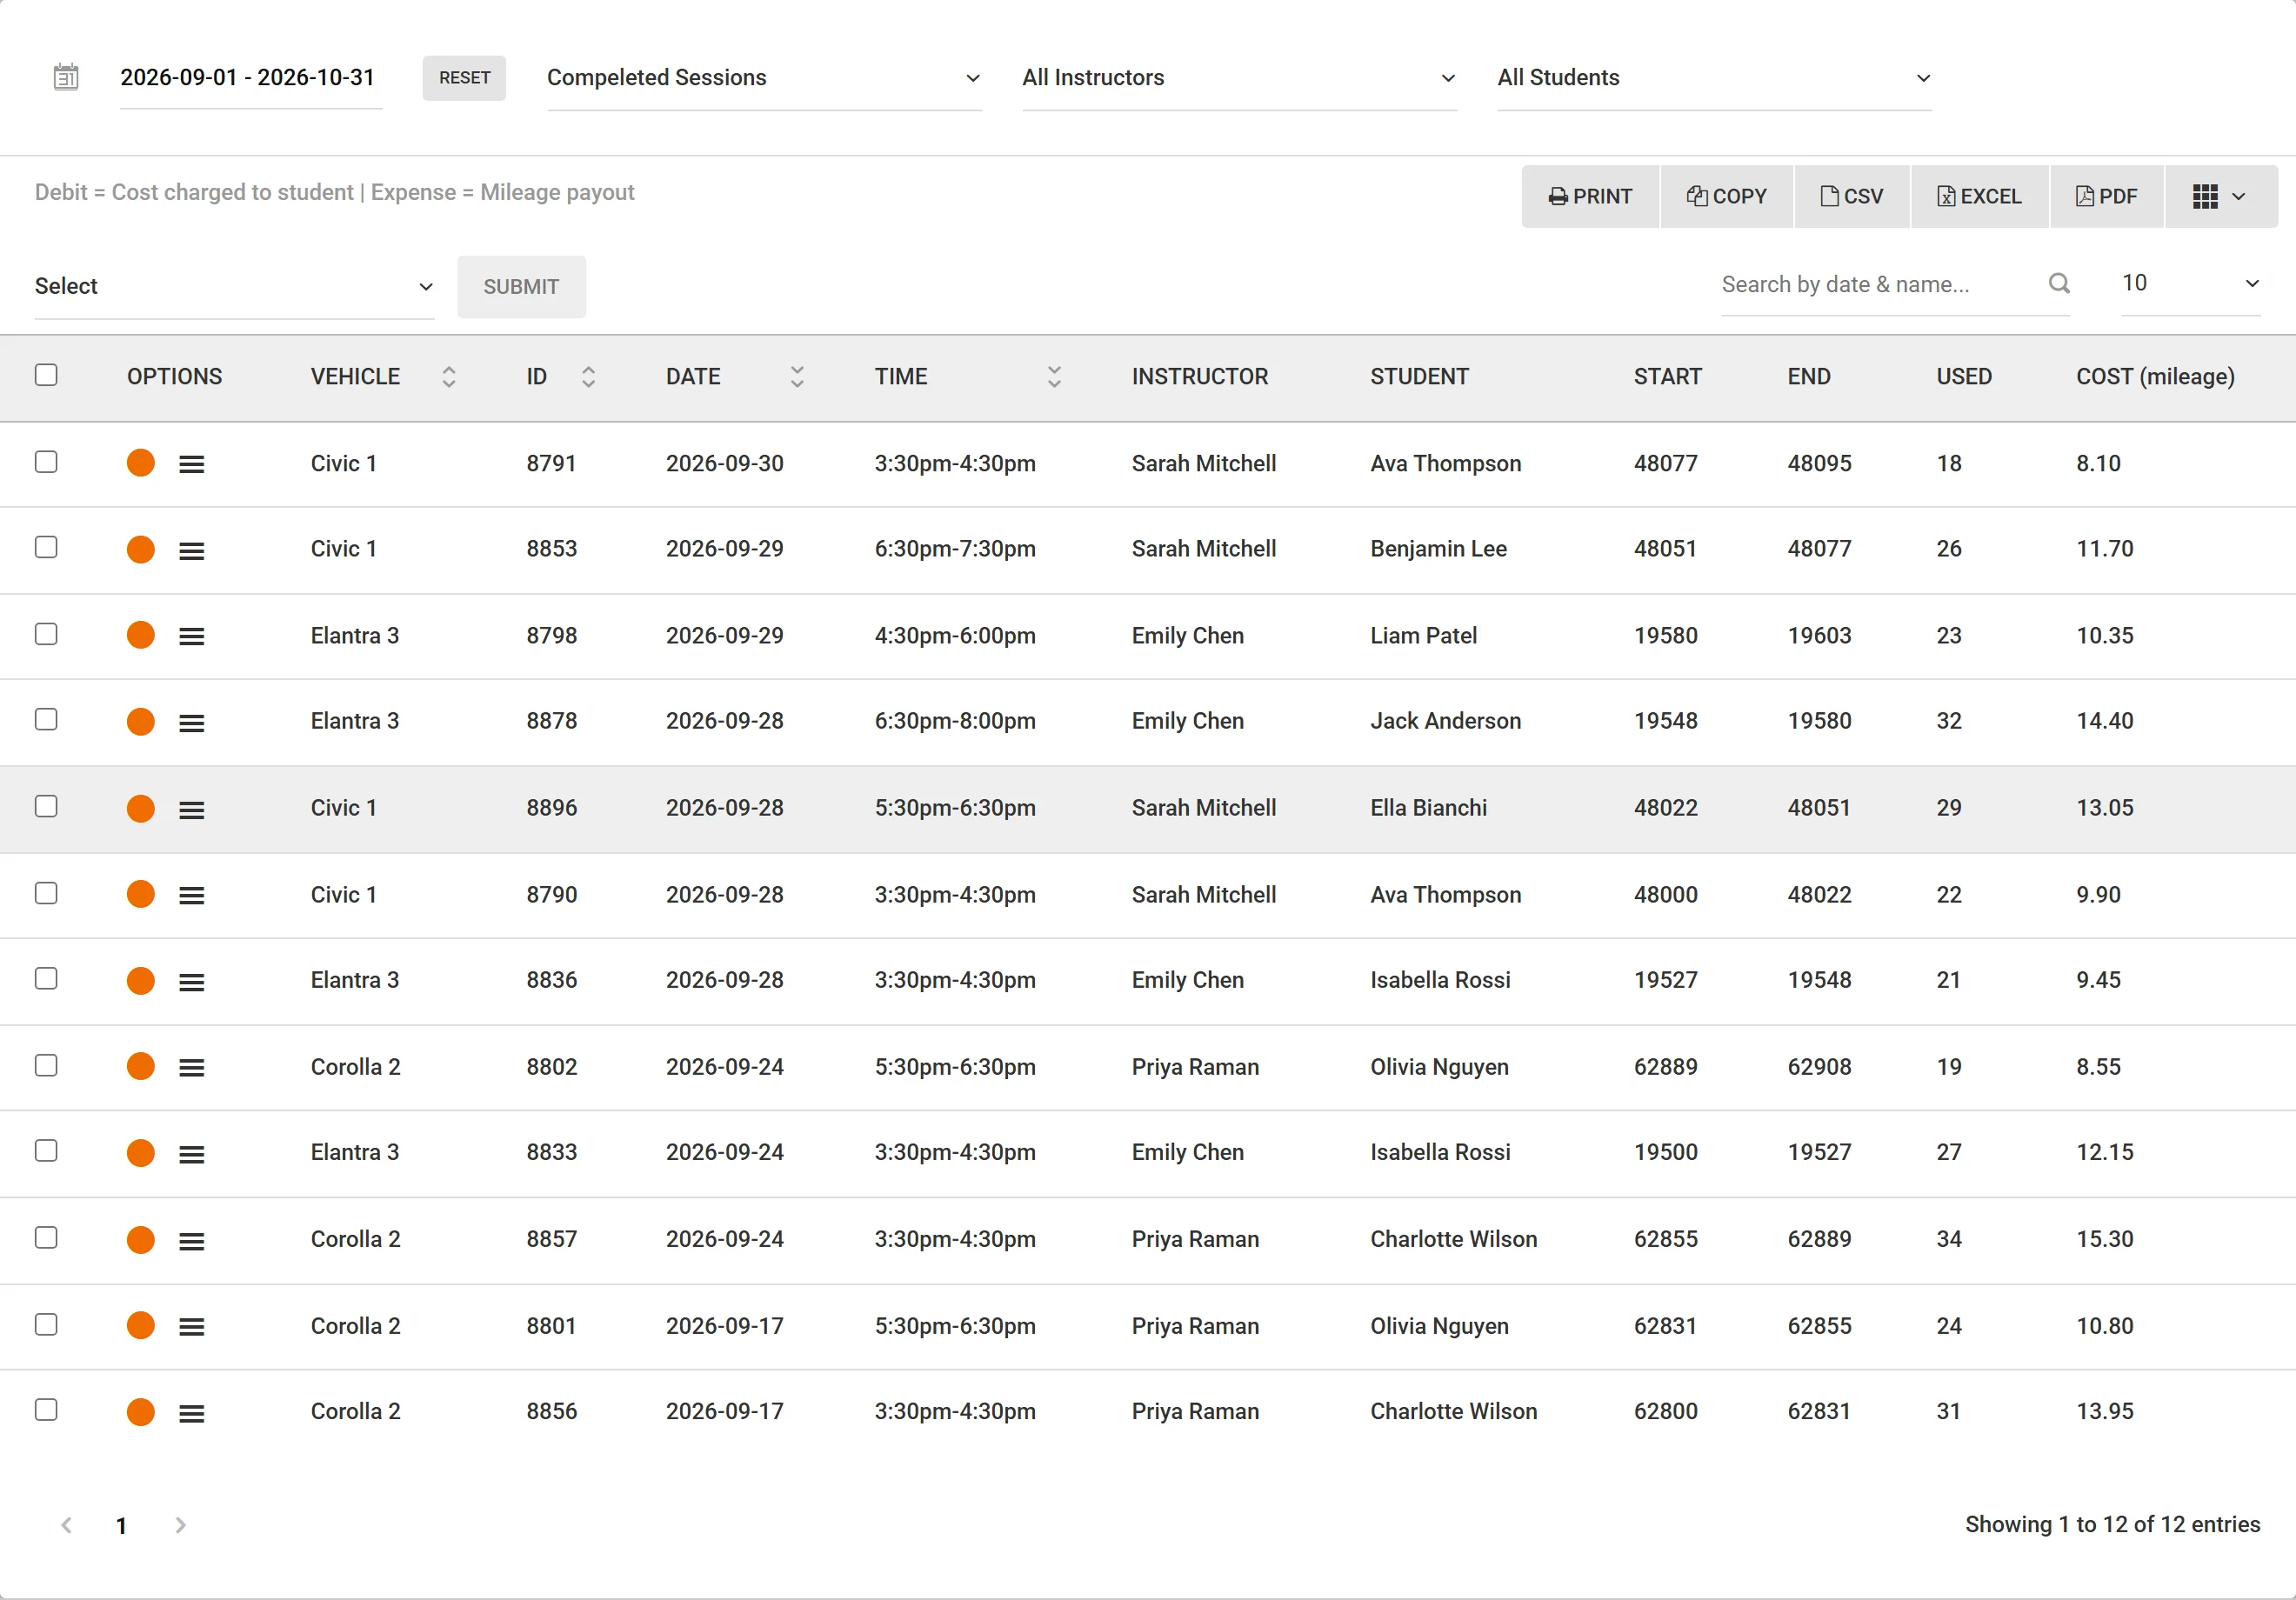Sort by Vehicle column arrows

tap(449, 377)
